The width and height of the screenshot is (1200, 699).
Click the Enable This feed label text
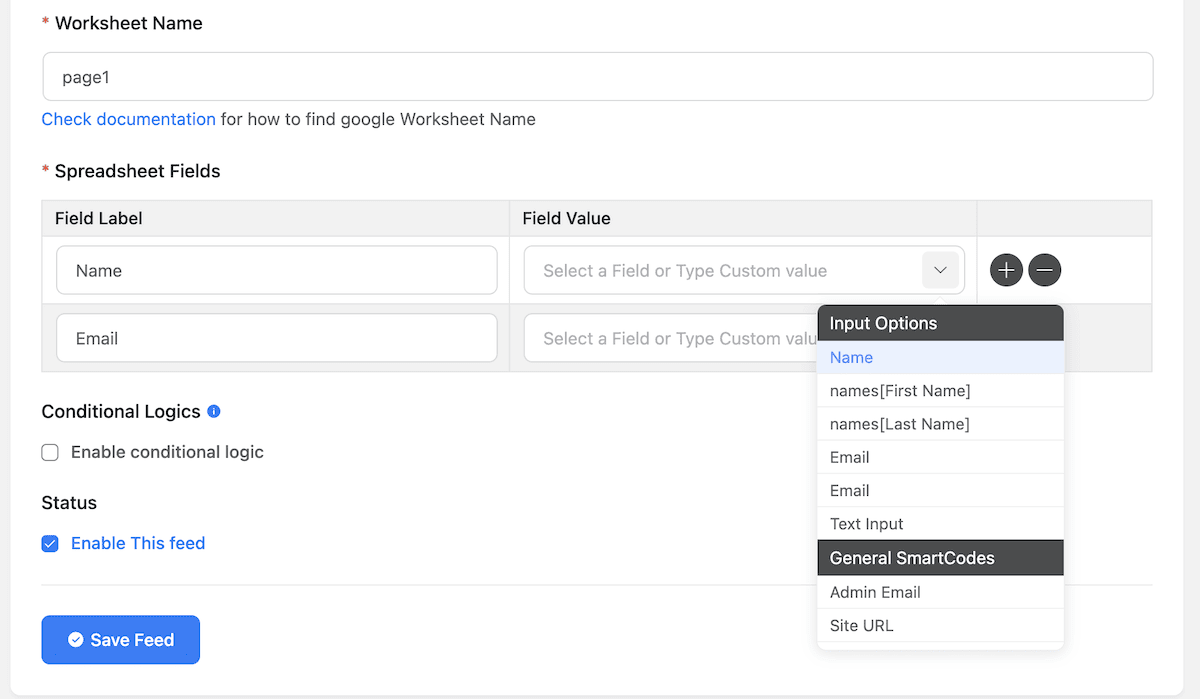tap(138, 543)
